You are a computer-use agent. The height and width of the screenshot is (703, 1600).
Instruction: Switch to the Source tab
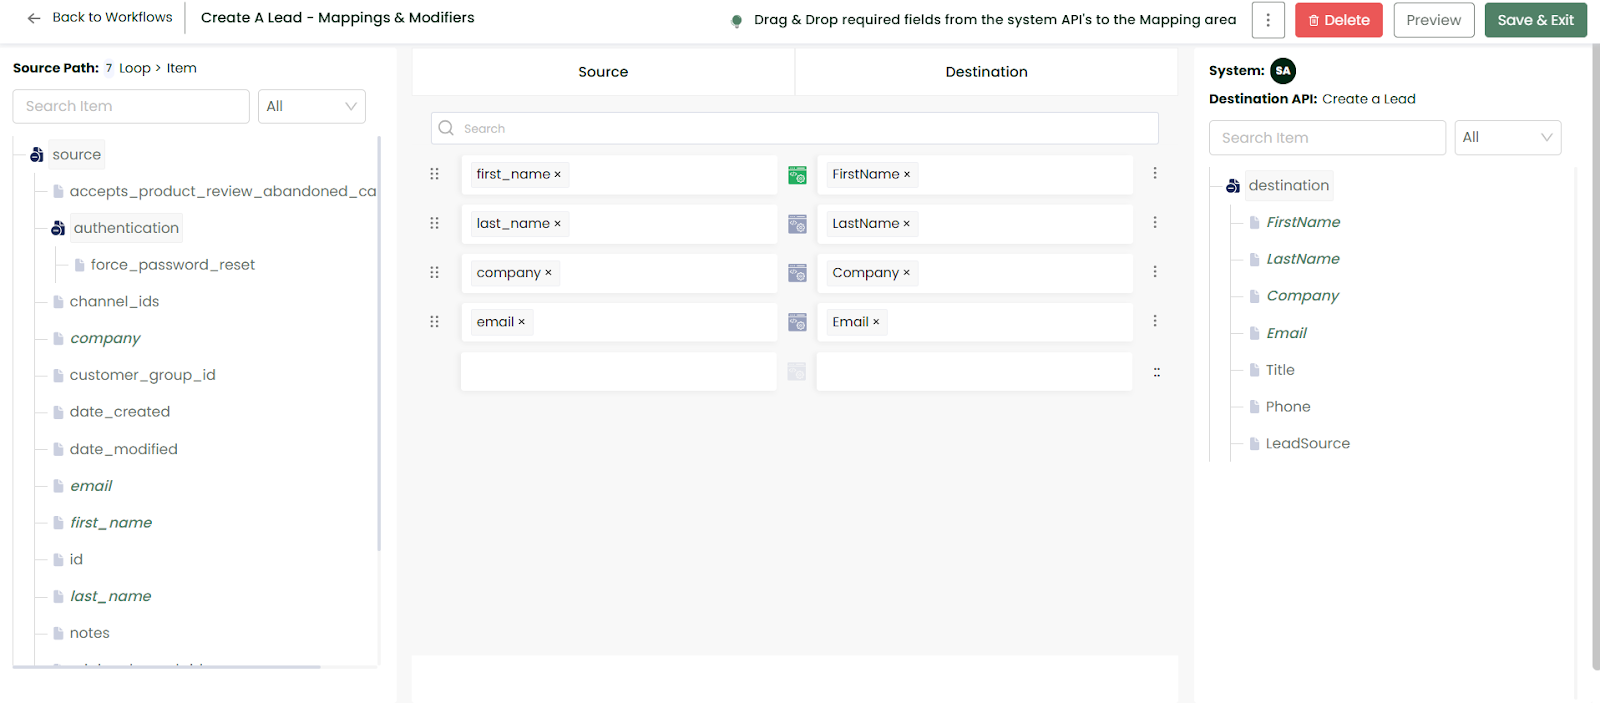pyautogui.click(x=603, y=72)
